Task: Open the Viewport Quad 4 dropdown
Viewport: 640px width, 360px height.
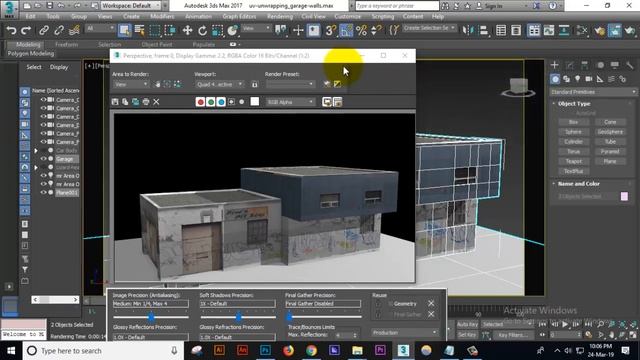Action: pos(219,84)
